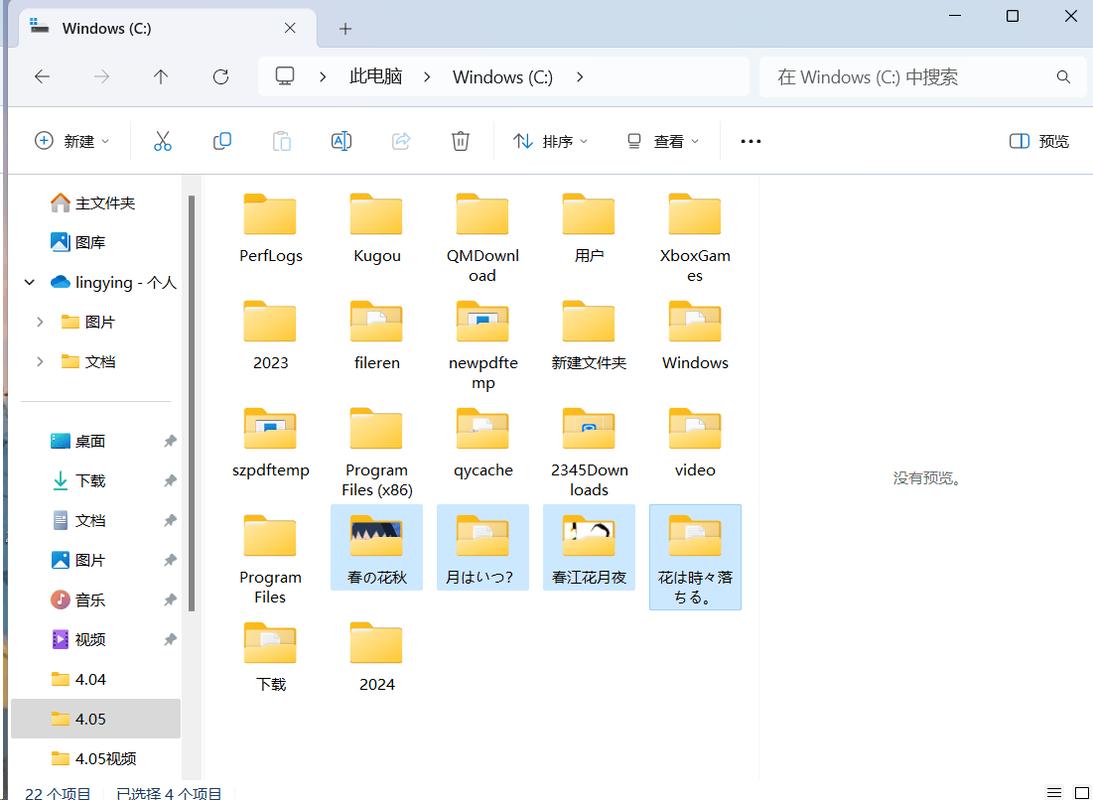Select the 春の花秋 folder thumbnail
Viewport: 1093px width, 800px height.
tap(376, 548)
